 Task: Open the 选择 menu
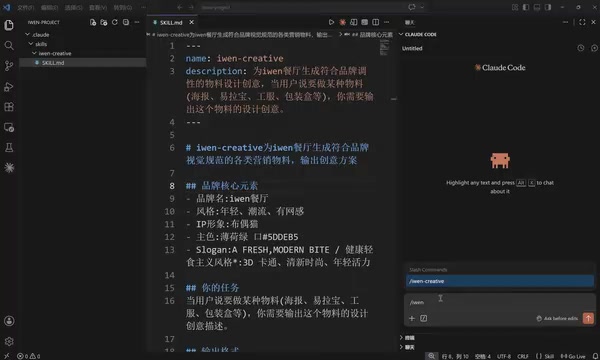click(x=73, y=7)
